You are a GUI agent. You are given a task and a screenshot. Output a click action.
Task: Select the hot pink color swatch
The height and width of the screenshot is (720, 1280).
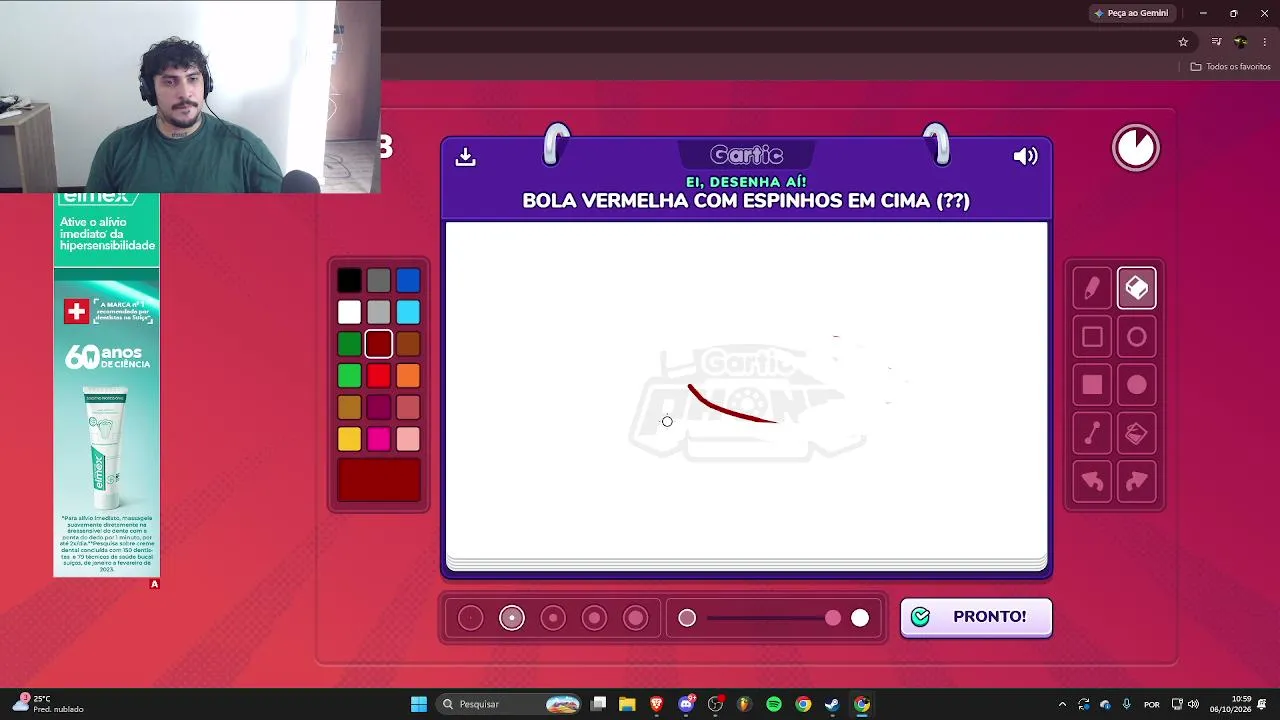point(378,439)
